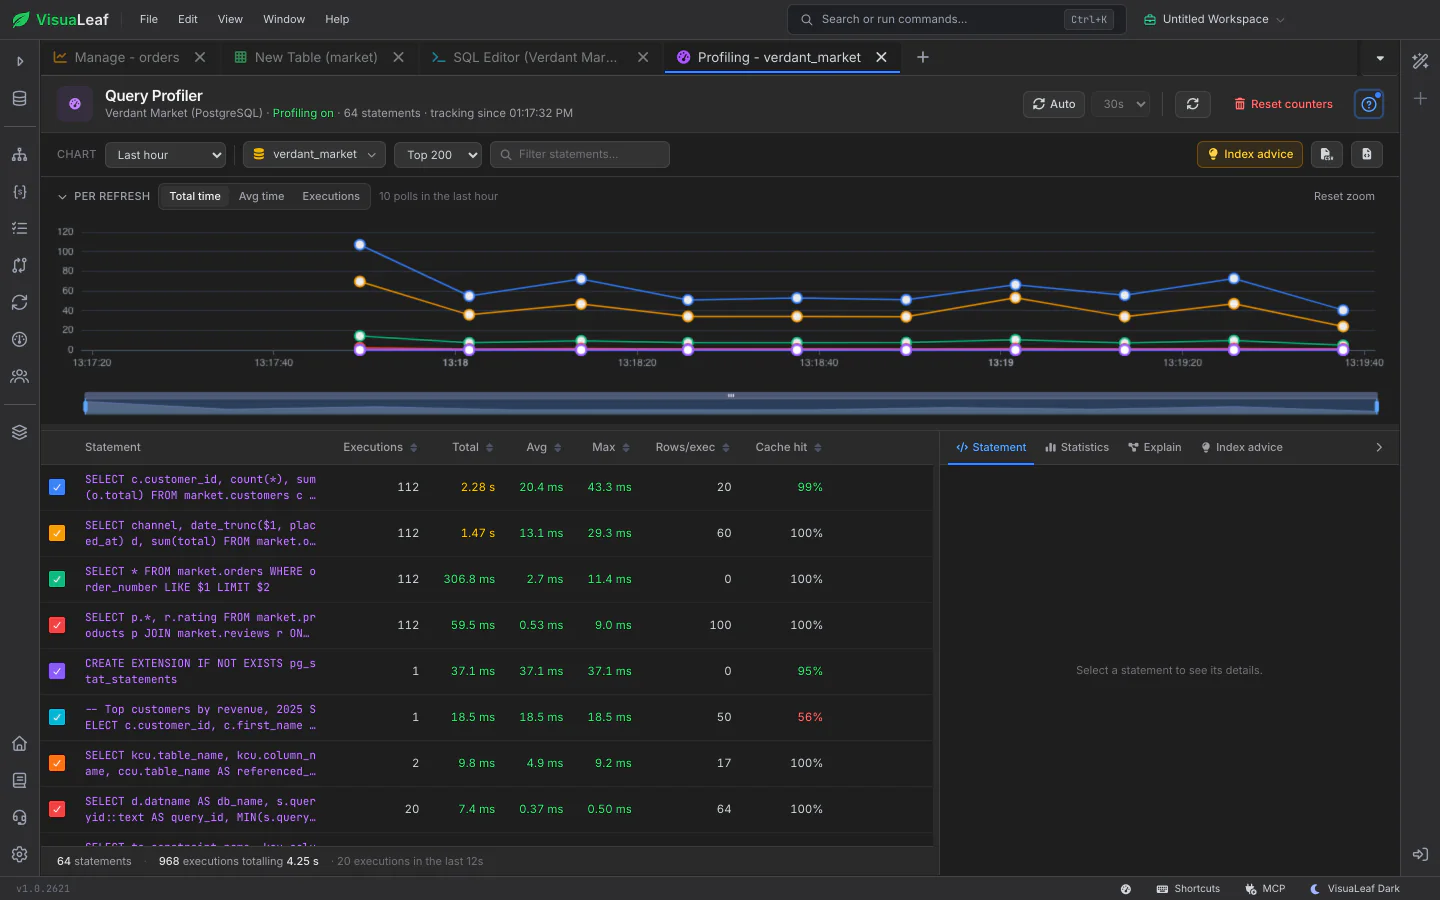Open the Top 200 limit dropdown
Viewport: 1440px width, 900px height.
(438, 155)
